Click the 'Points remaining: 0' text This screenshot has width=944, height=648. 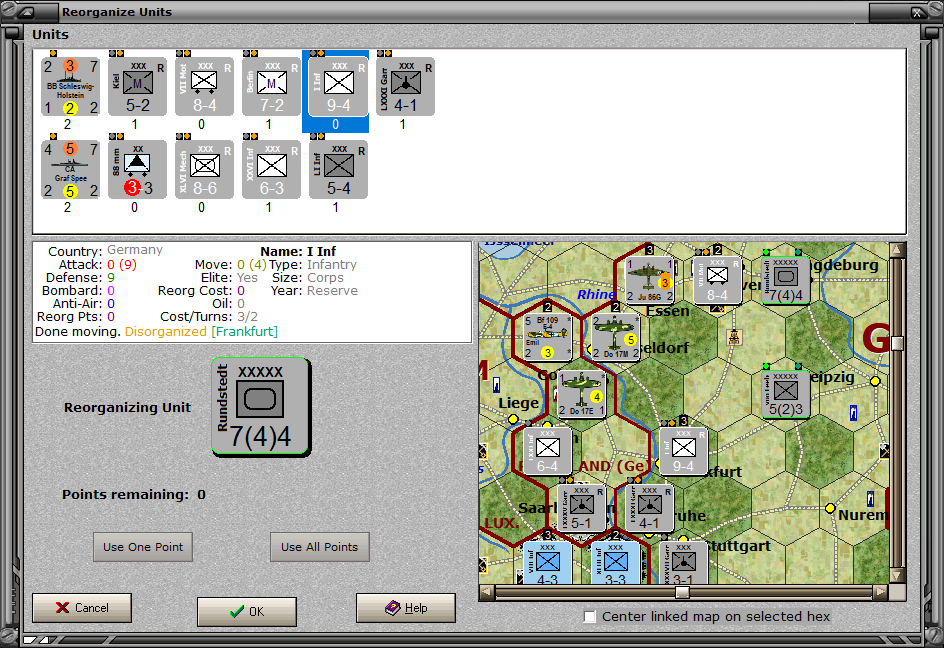(x=134, y=494)
